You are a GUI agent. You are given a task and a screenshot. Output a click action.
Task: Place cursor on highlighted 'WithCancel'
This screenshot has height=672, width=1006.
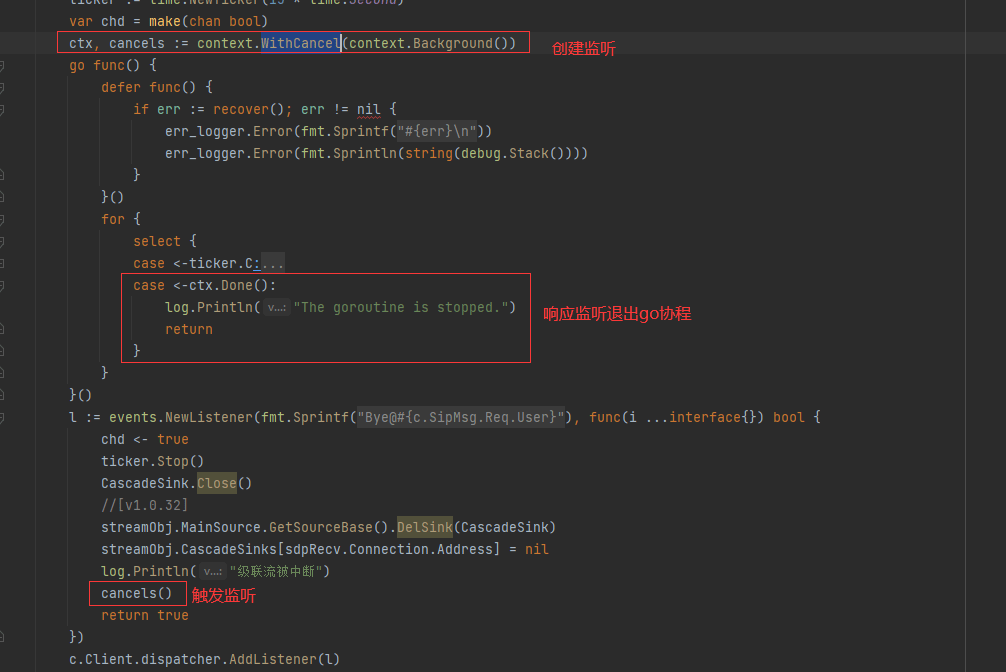click(300, 44)
